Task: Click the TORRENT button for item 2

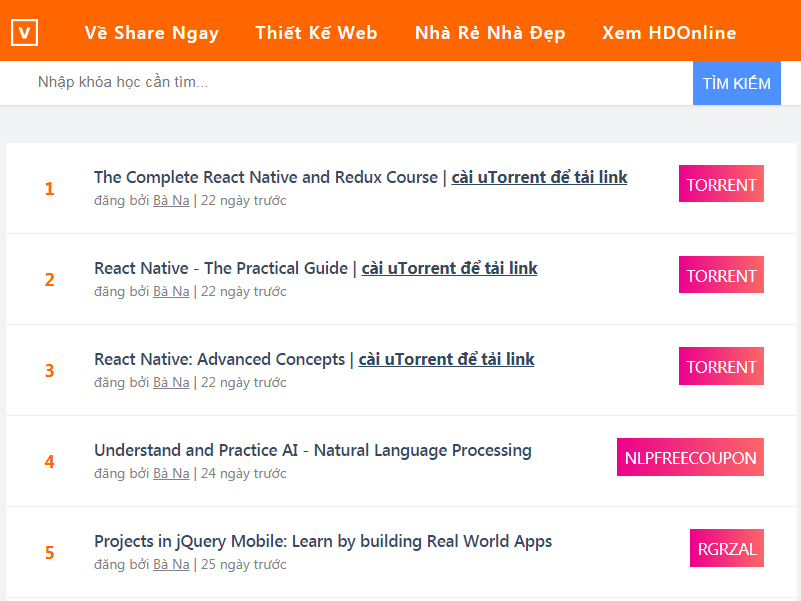Action: click(x=721, y=275)
